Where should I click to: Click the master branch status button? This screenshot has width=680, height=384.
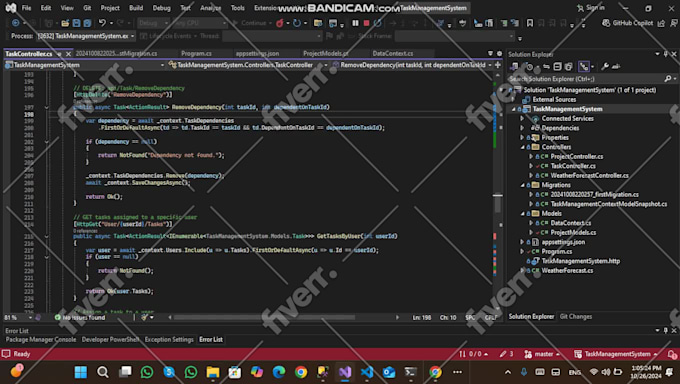(542, 354)
